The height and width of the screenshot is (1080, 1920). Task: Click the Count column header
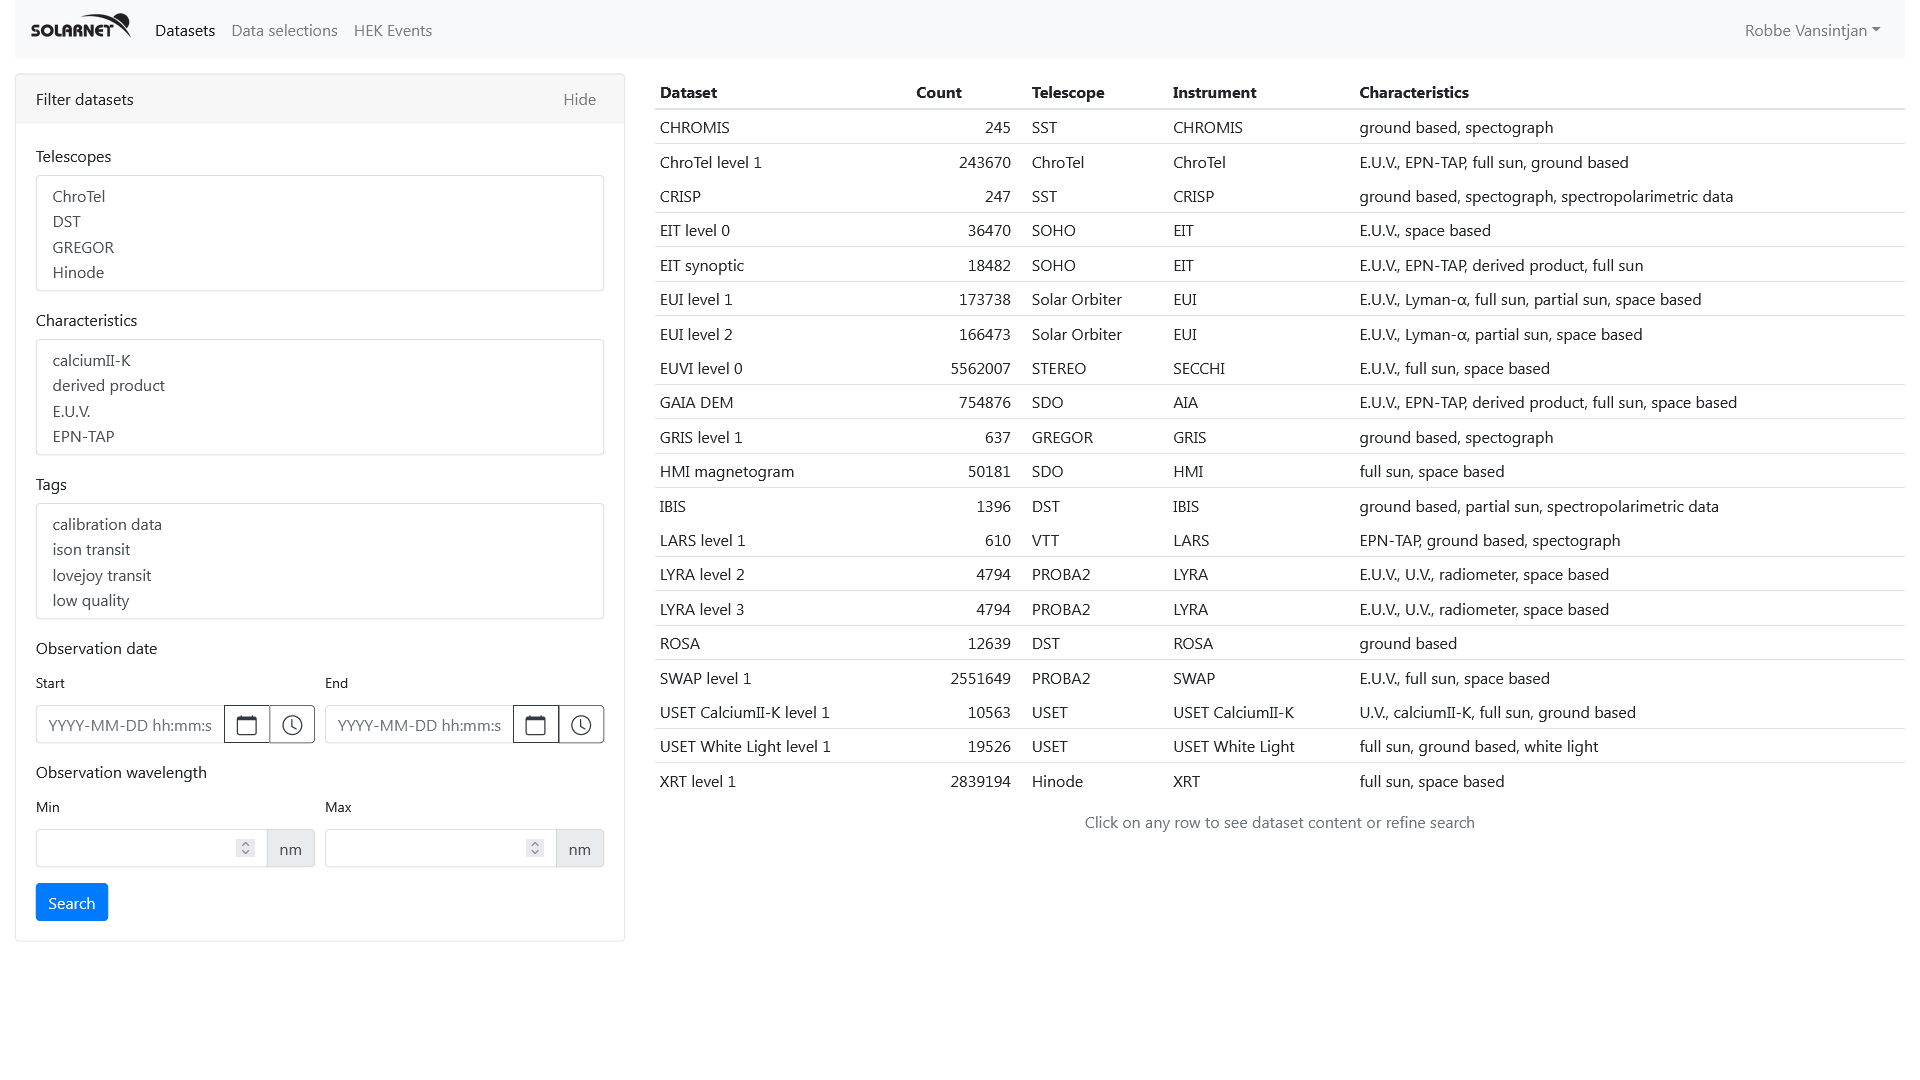pyautogui.click(x=938, y=92)
